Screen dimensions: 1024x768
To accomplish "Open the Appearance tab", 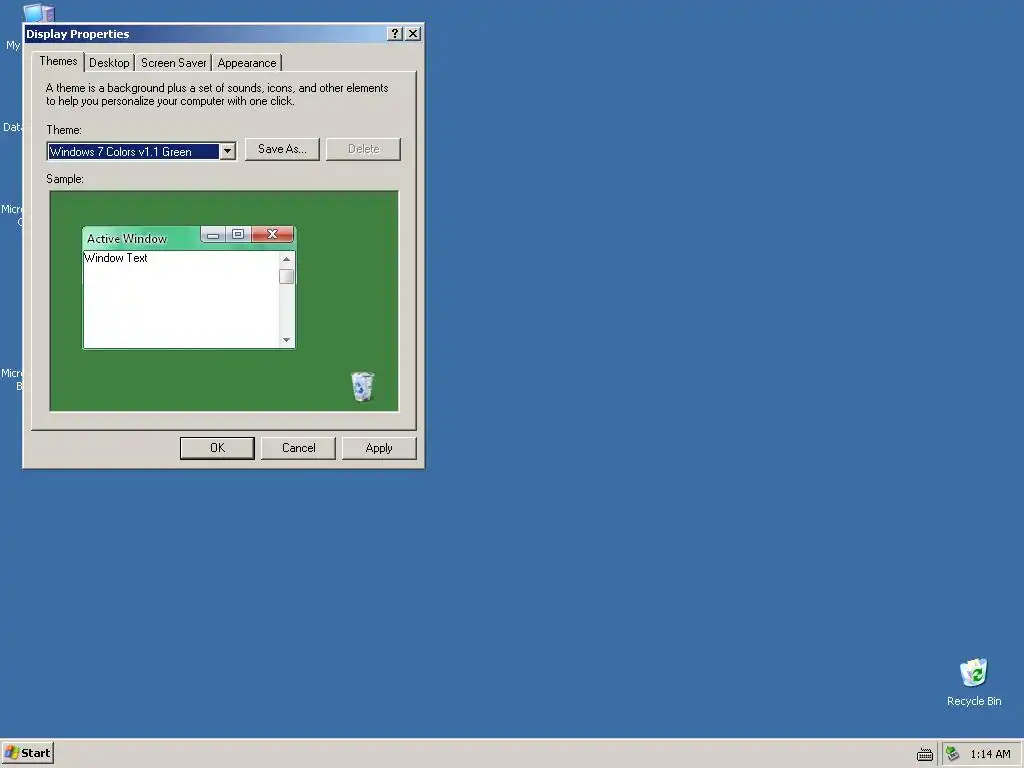I will pyautogui.click(x=247, y=63).
